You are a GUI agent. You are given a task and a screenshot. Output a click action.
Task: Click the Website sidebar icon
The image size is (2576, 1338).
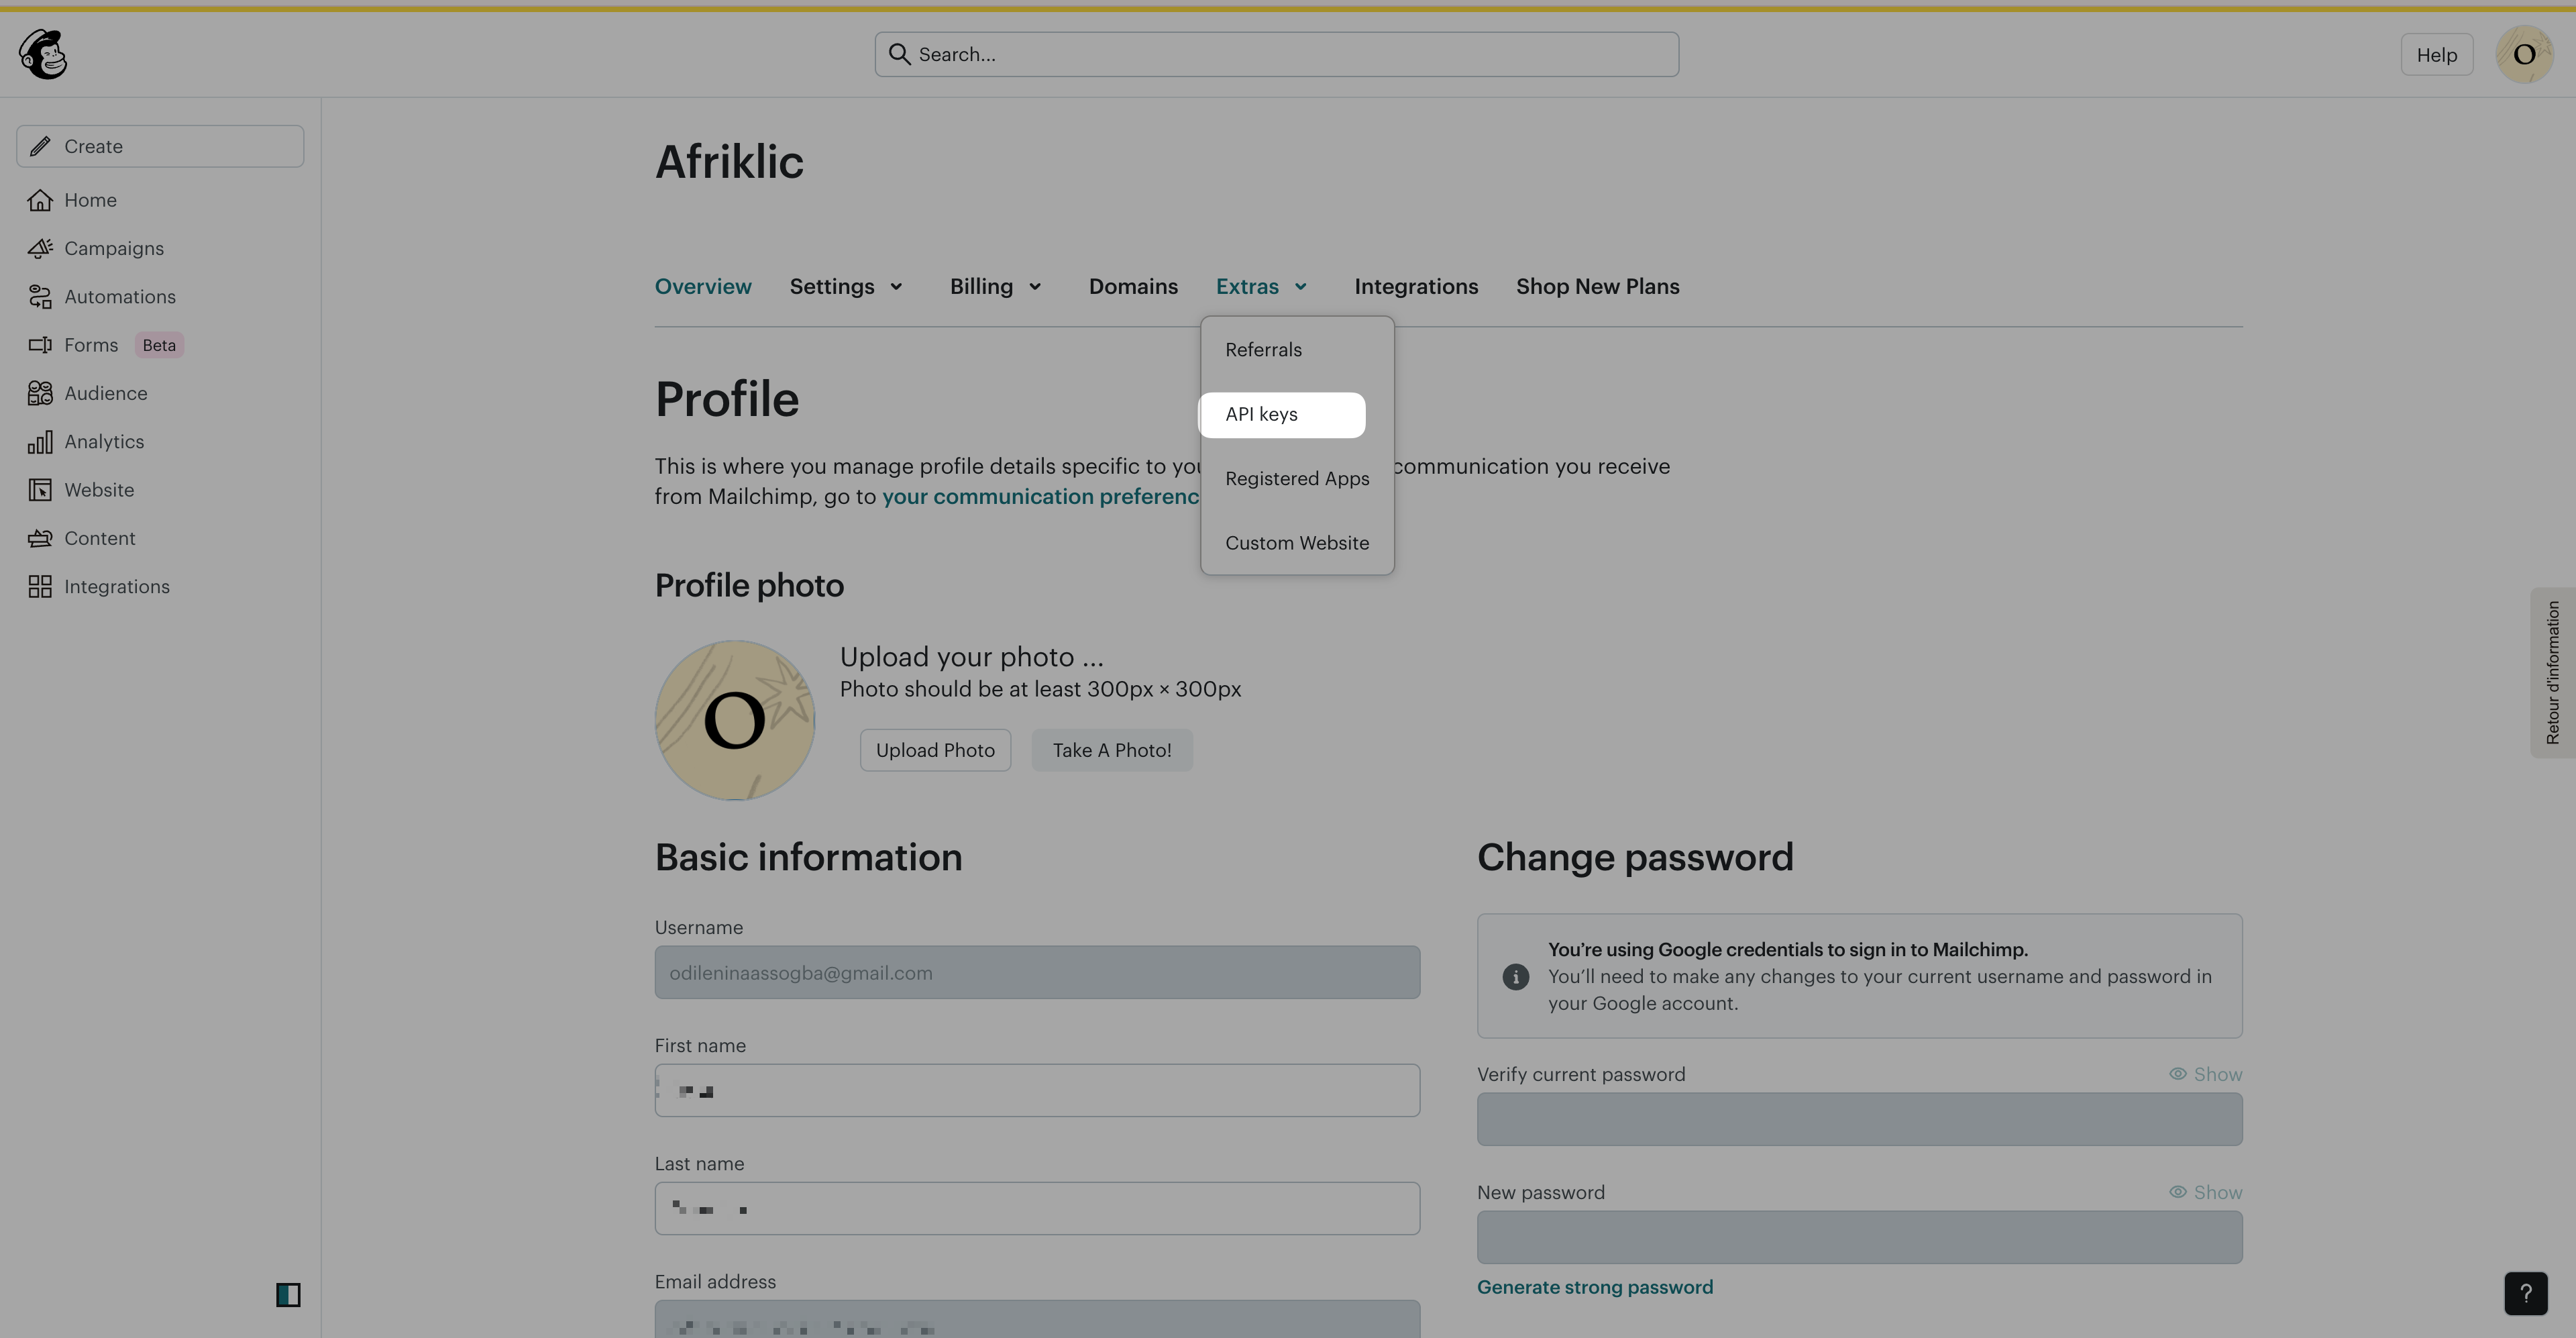[x=40, y=490]
